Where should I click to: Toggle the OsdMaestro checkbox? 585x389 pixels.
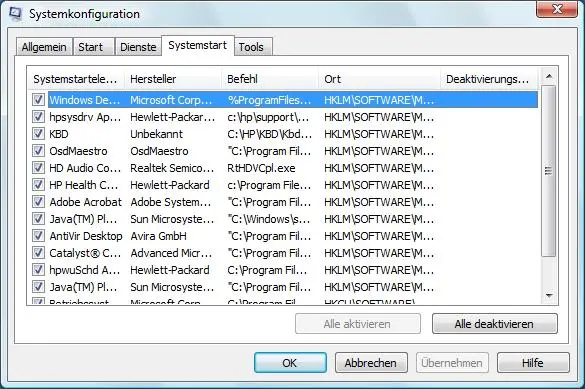(38, 151)
